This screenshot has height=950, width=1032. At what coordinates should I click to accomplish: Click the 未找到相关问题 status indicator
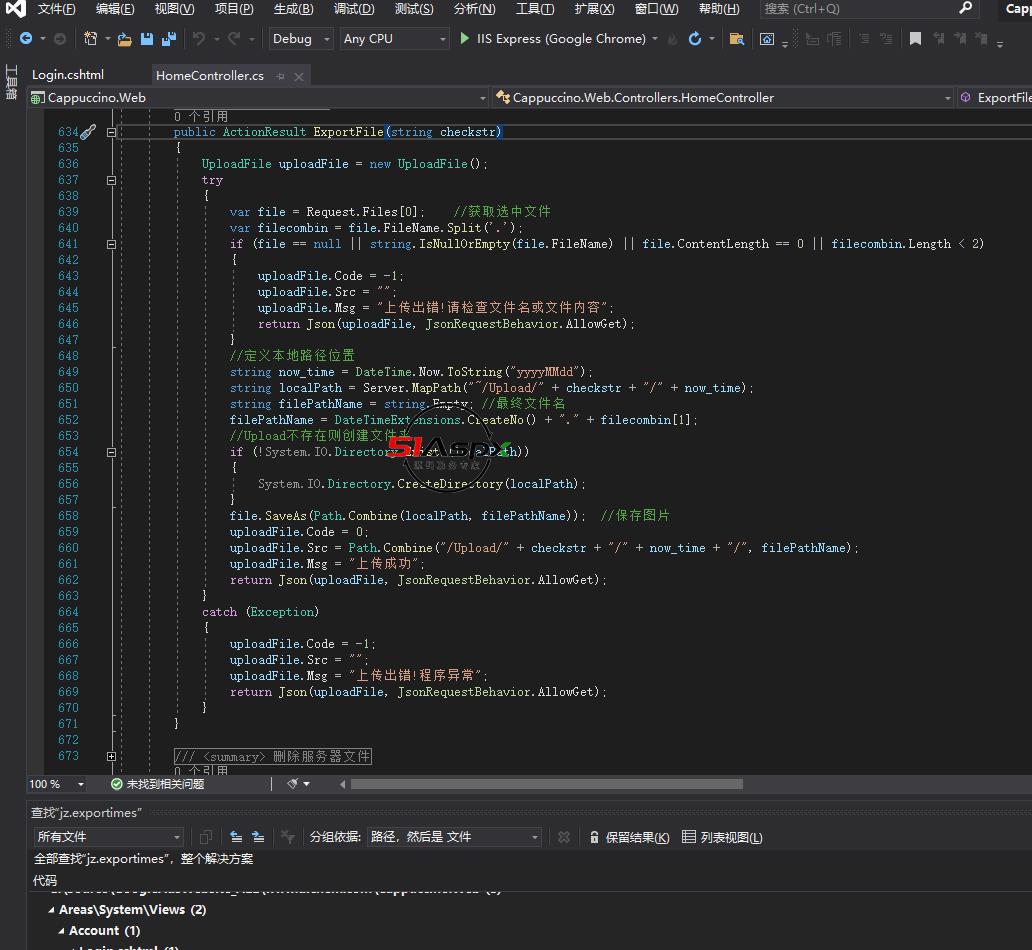pos(157,783)
